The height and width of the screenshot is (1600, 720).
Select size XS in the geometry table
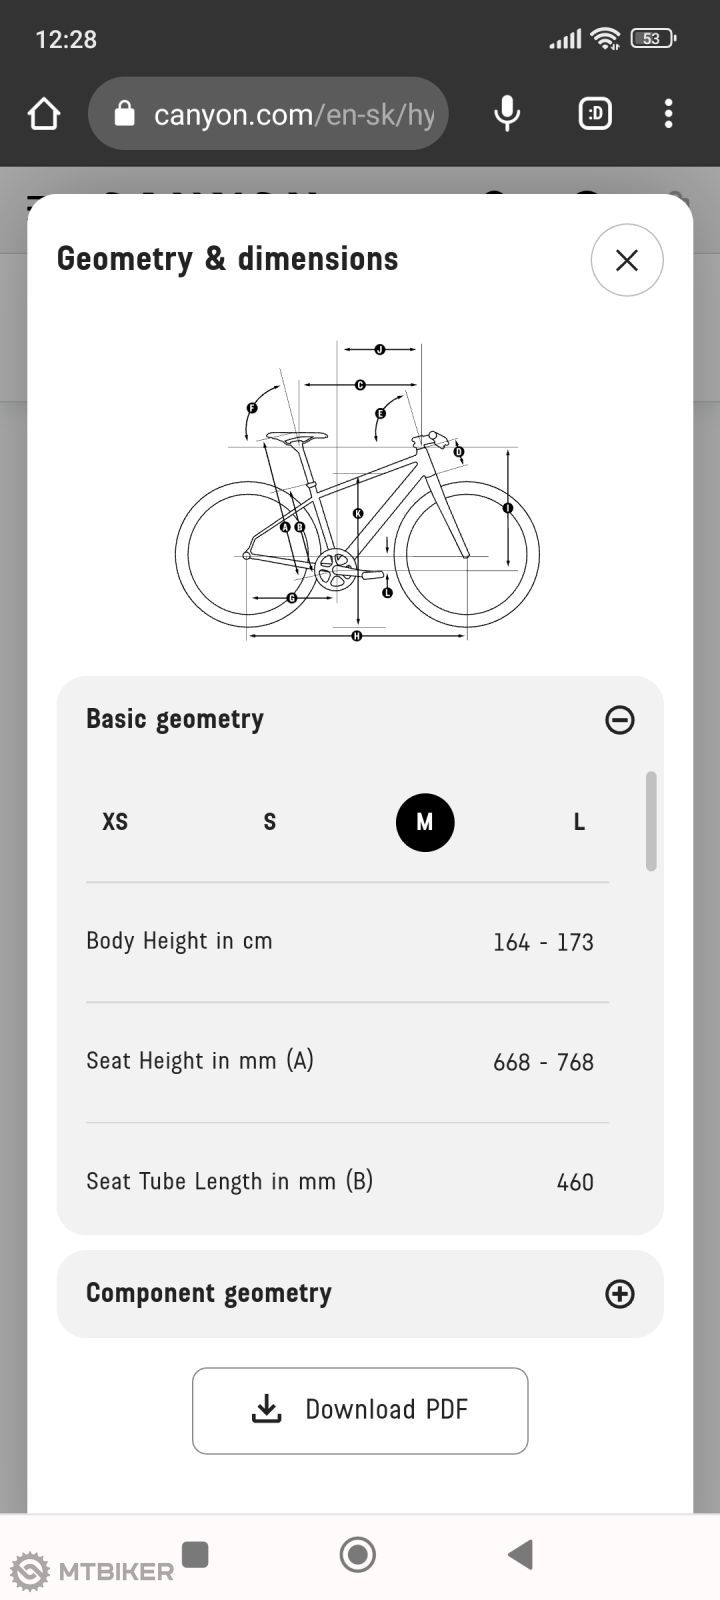[x=114, y=822]
